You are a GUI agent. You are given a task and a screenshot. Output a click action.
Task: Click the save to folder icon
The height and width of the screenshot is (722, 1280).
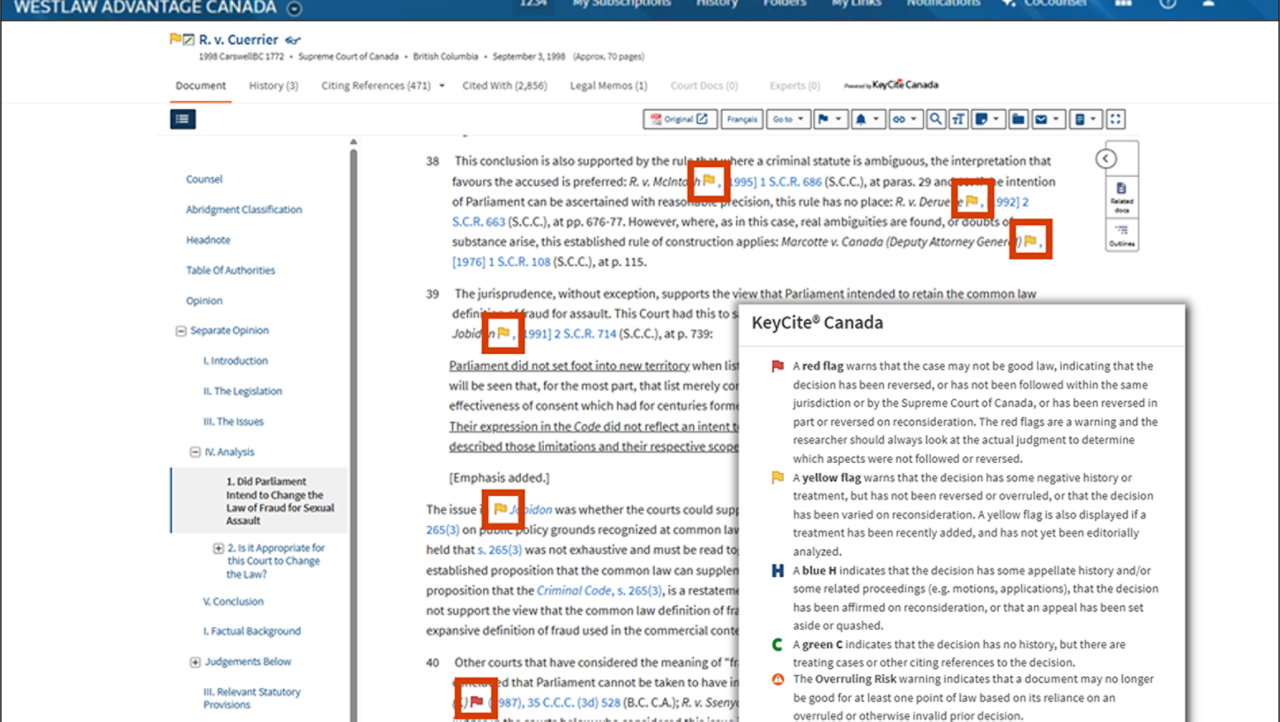pos(1018,119)
